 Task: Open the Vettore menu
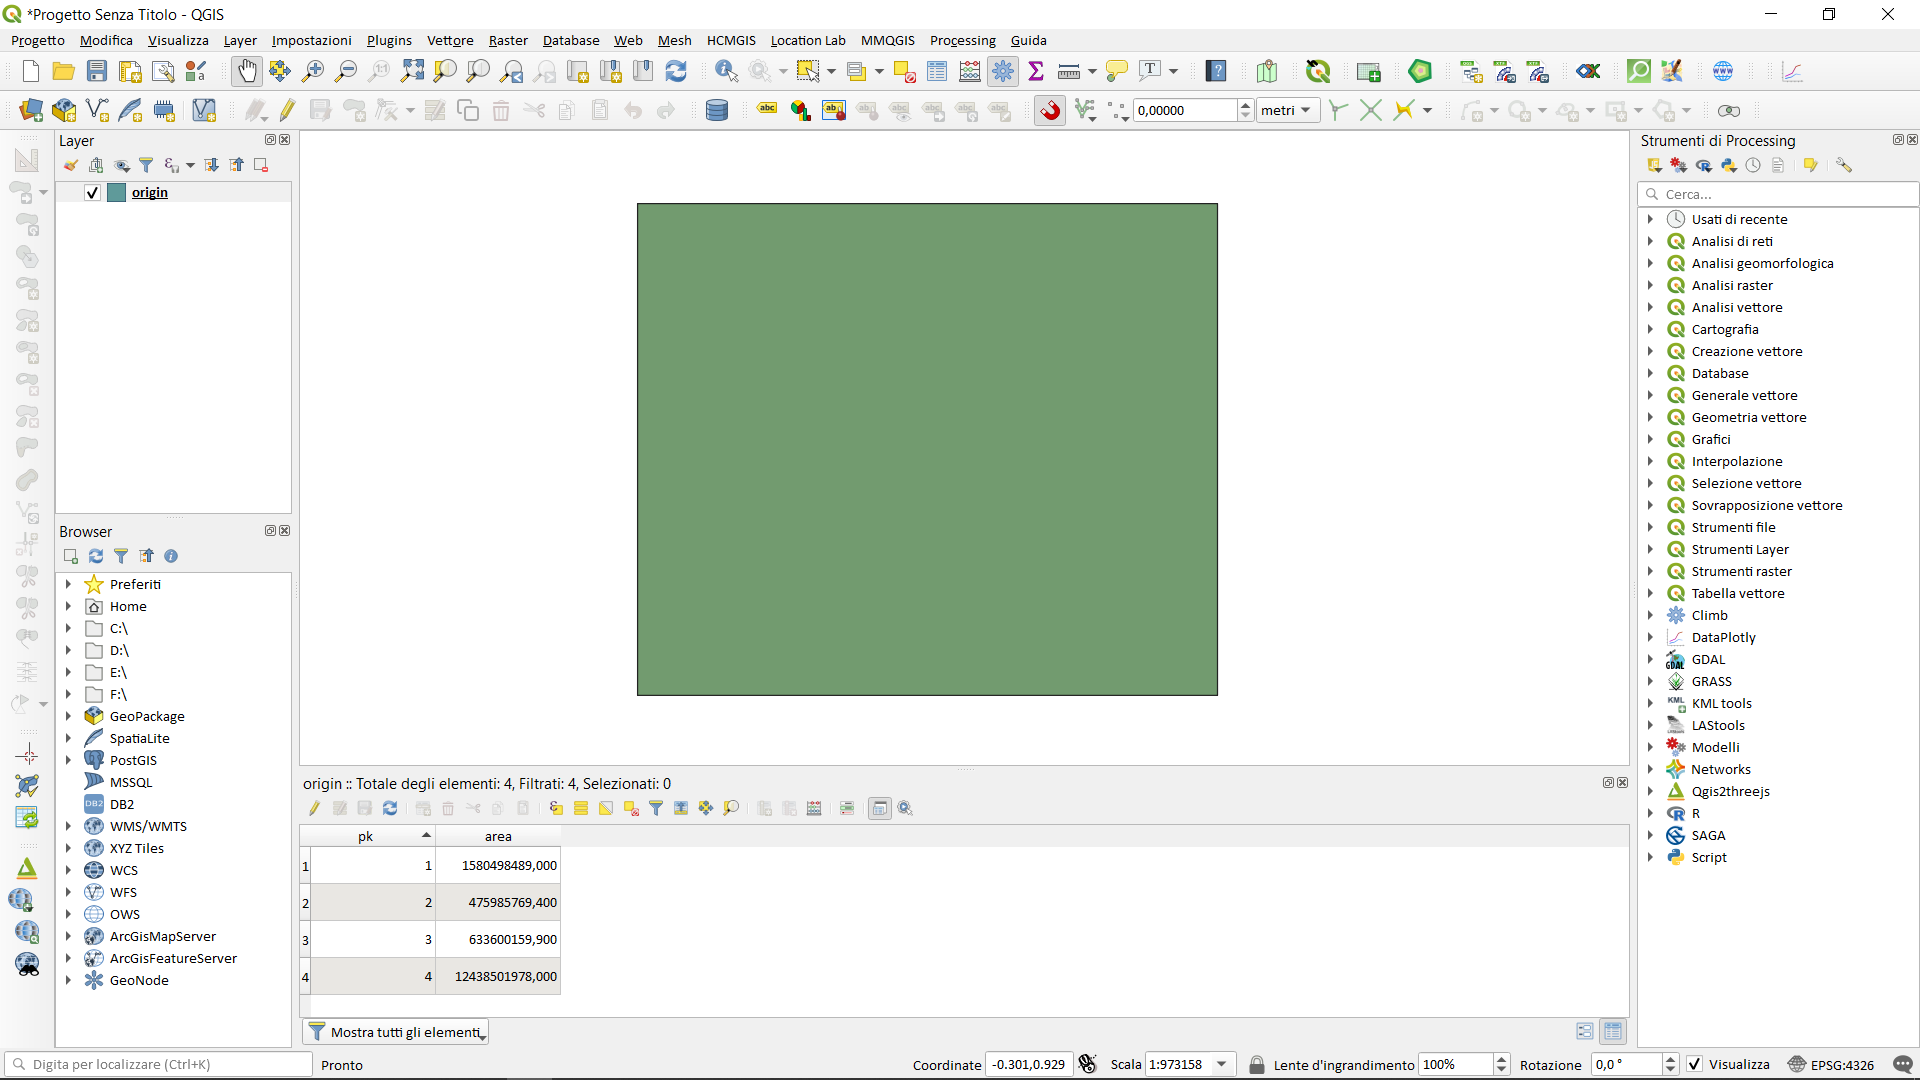tap(450, 40)
